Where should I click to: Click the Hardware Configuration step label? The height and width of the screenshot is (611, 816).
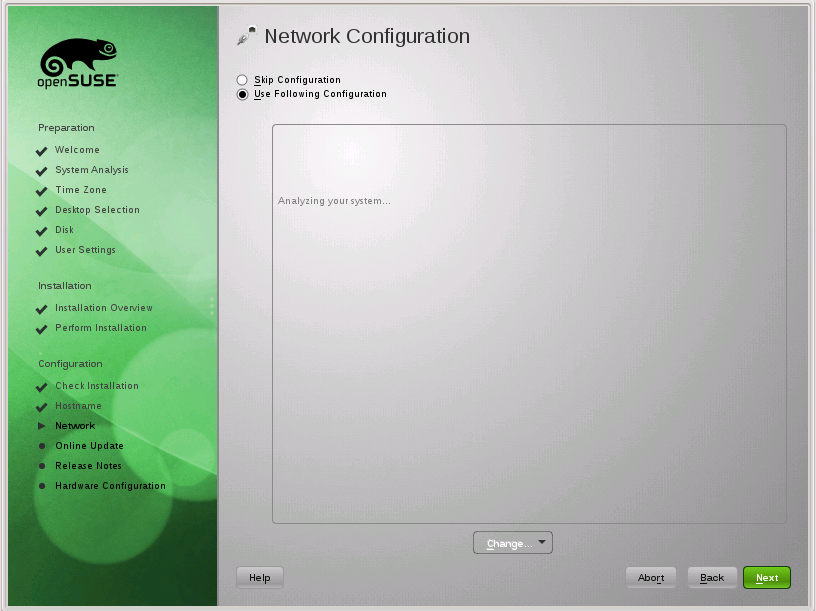pos(110,486)
